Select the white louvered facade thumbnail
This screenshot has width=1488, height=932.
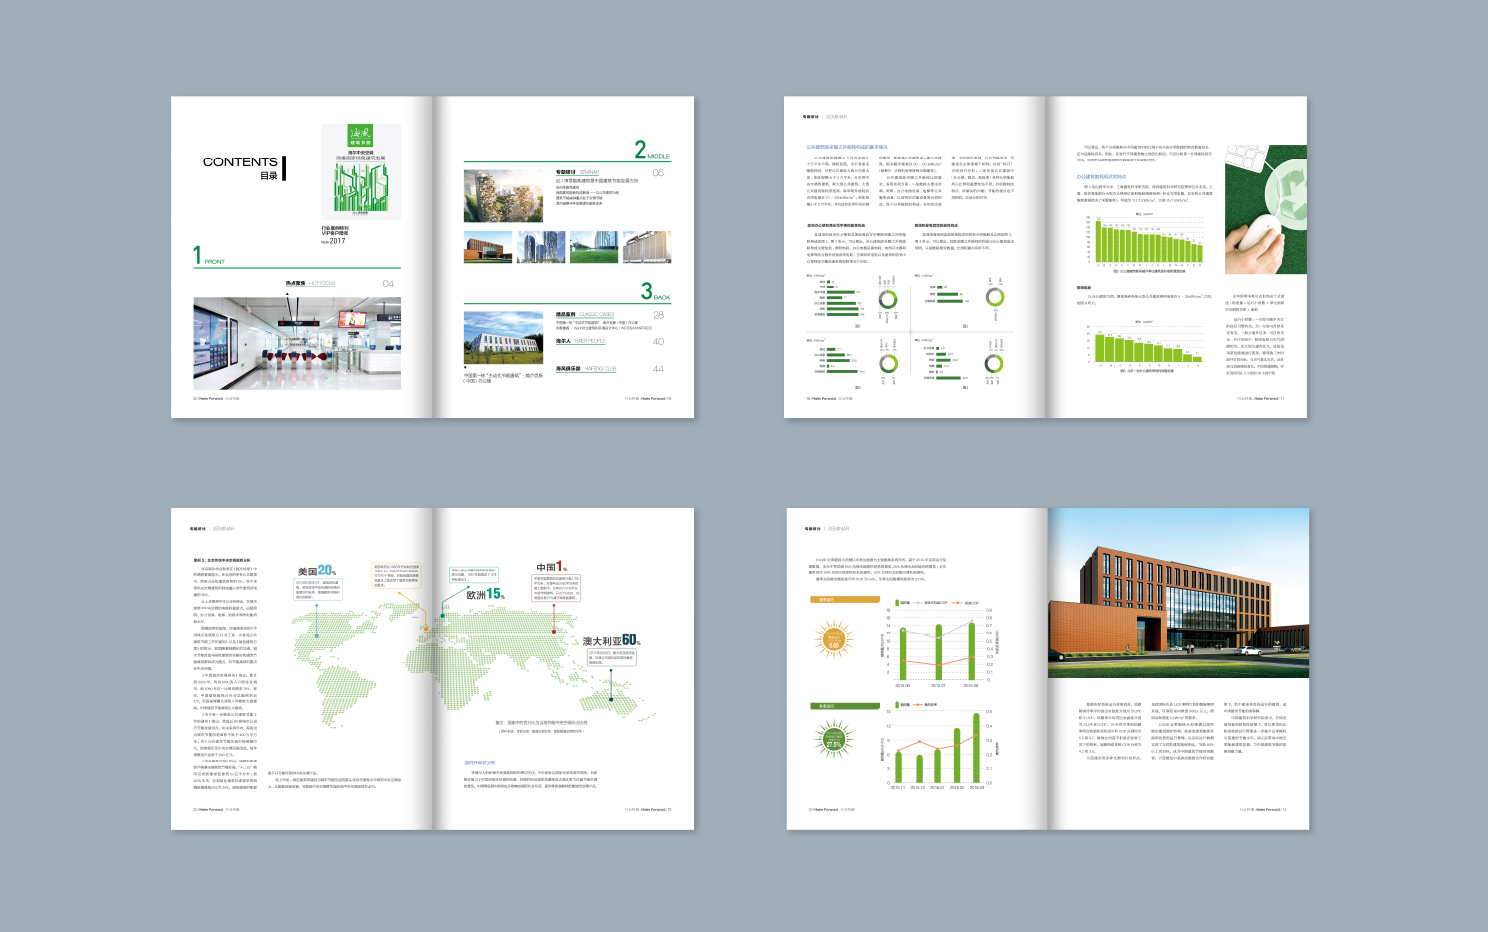(x=647, y=248)
